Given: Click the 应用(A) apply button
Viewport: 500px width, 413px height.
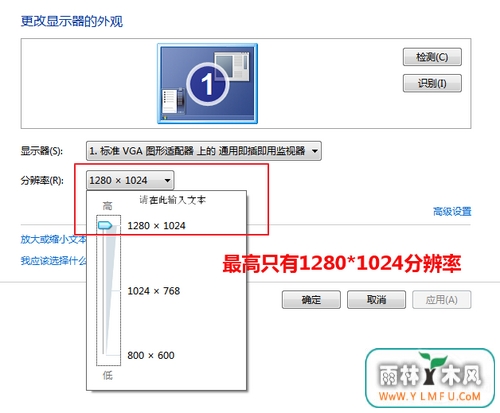Looking at the screenshot, I should point(442,300).
